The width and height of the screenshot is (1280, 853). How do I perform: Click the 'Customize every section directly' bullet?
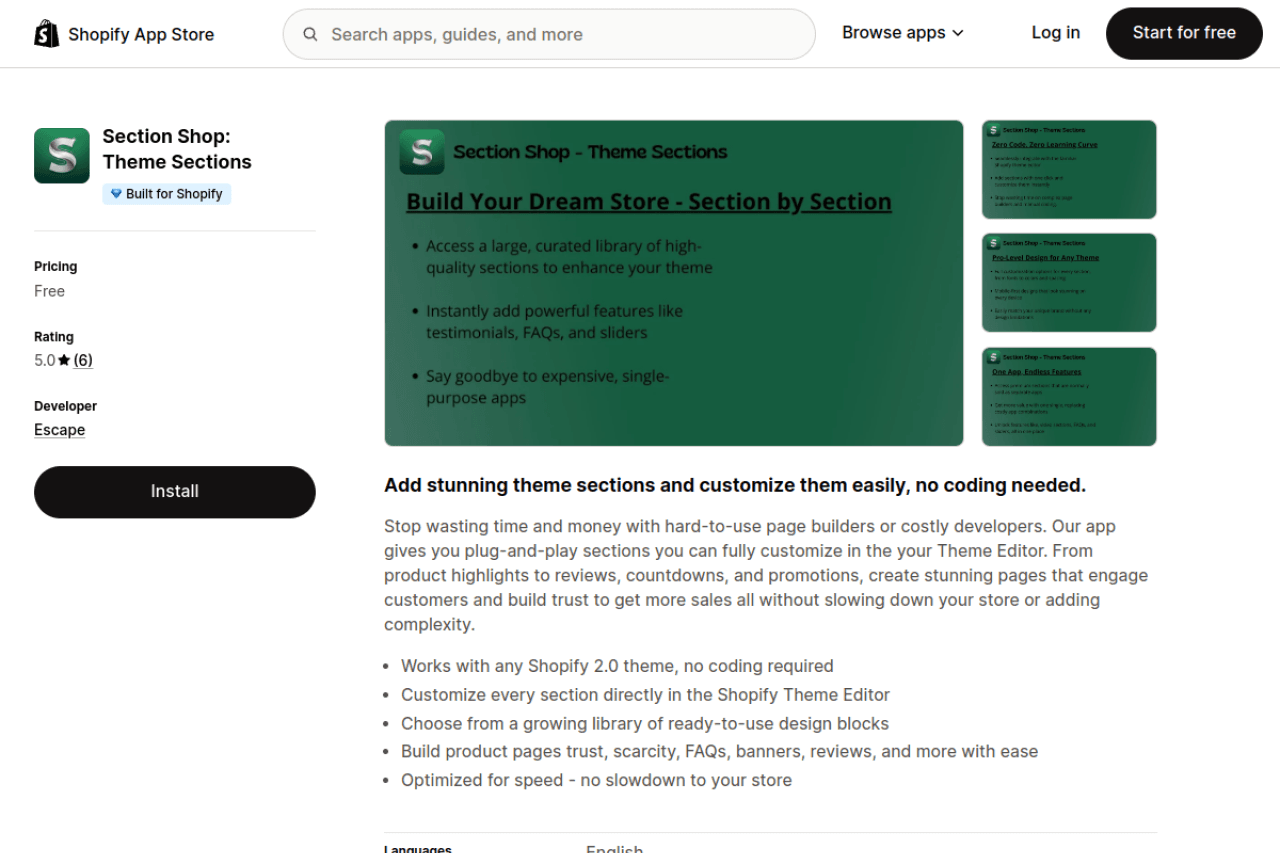click(x=645, y=694)
